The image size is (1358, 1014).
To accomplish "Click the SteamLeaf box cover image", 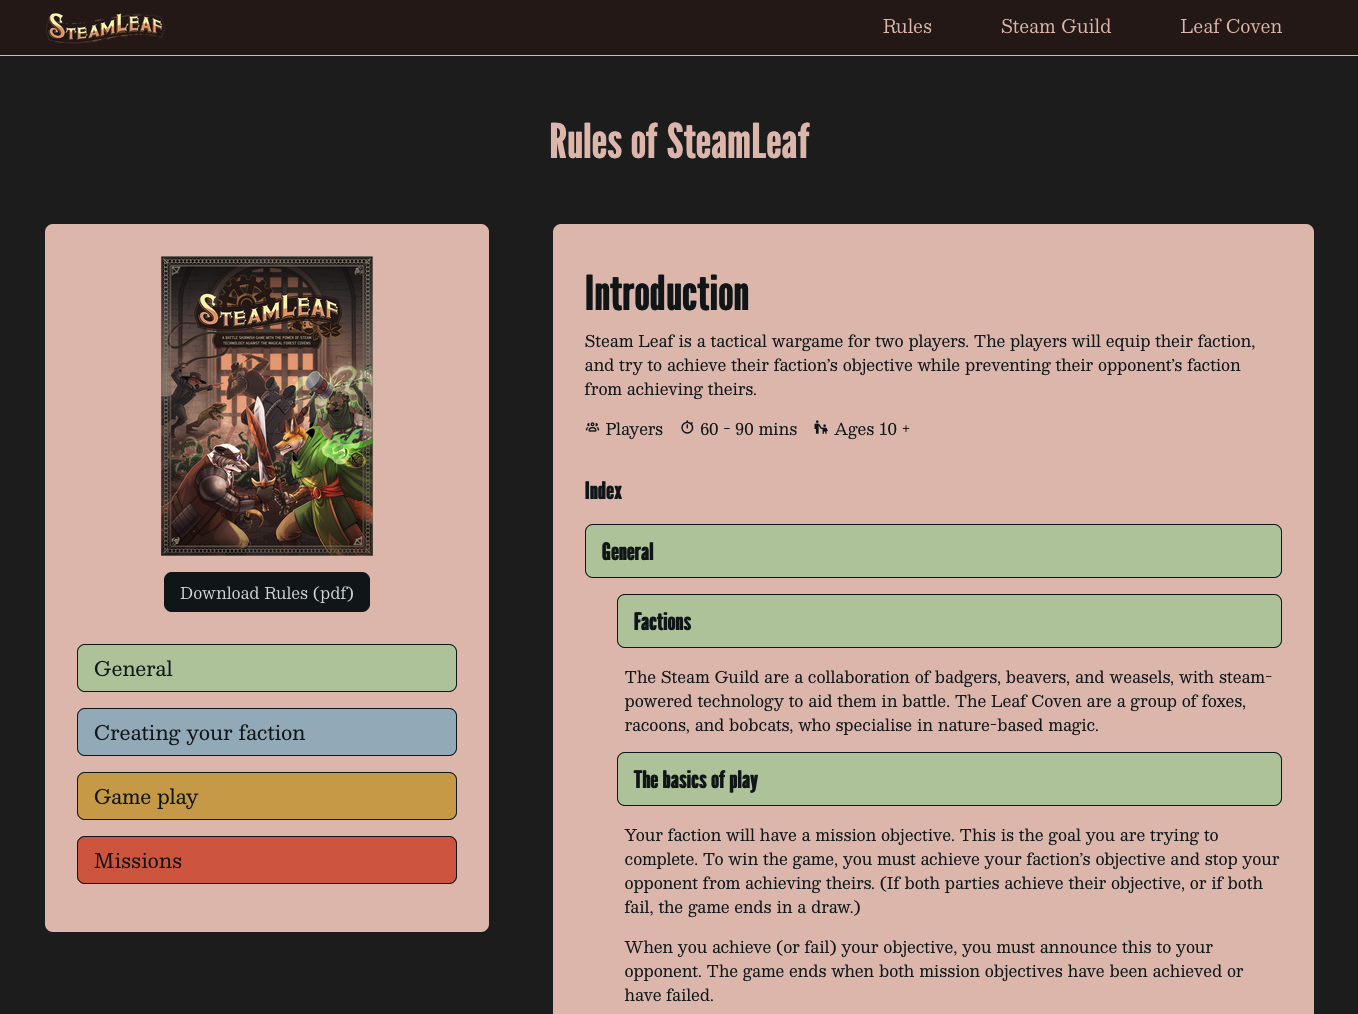I will [267, 406].
